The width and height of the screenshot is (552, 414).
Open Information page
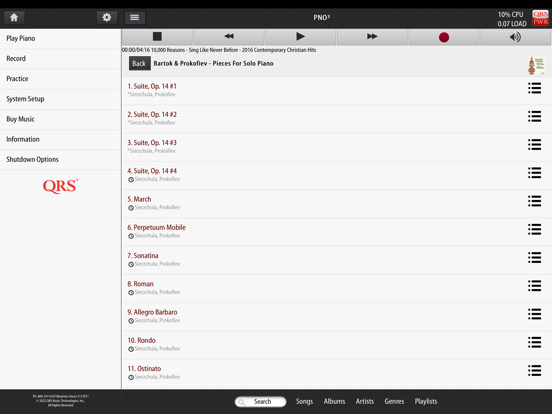(x=61, y=139)
